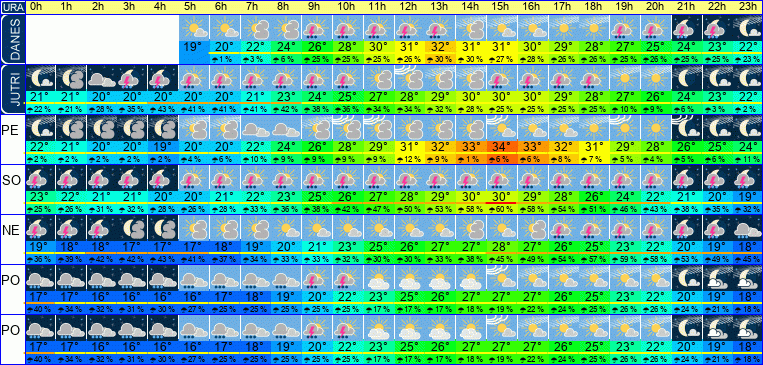
Task: Click the JUTRI 0h moon and cloud icon
Action: pyautogui.click(x=40, y=78)
